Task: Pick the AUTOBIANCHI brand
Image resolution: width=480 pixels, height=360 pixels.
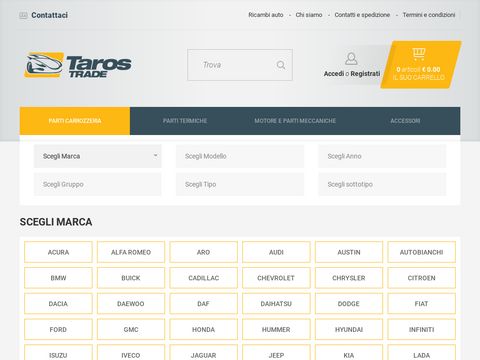Action: (x=422, y=252)
